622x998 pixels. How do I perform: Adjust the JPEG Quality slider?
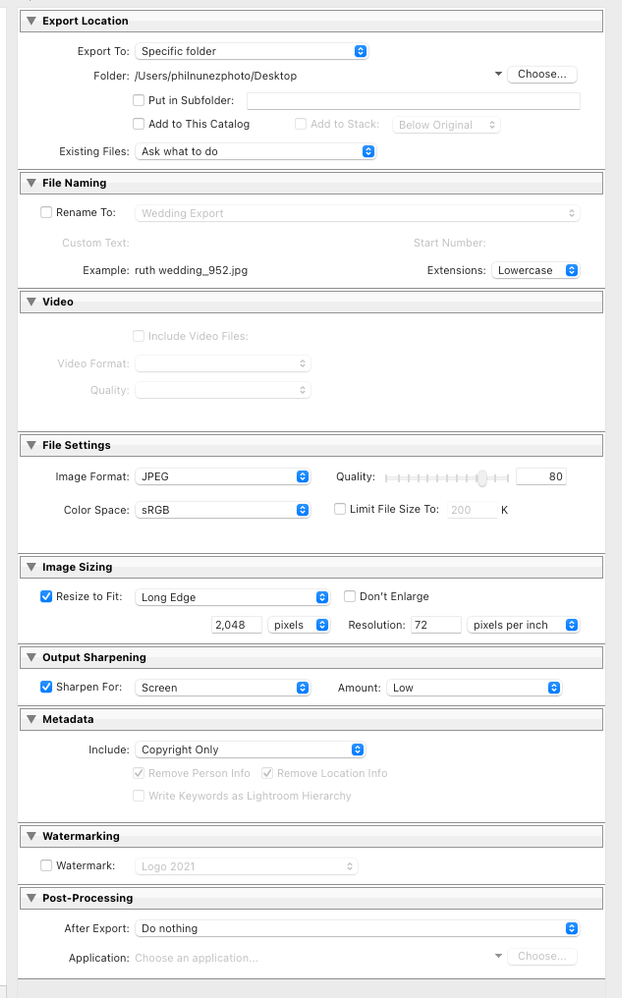[481, 478]
